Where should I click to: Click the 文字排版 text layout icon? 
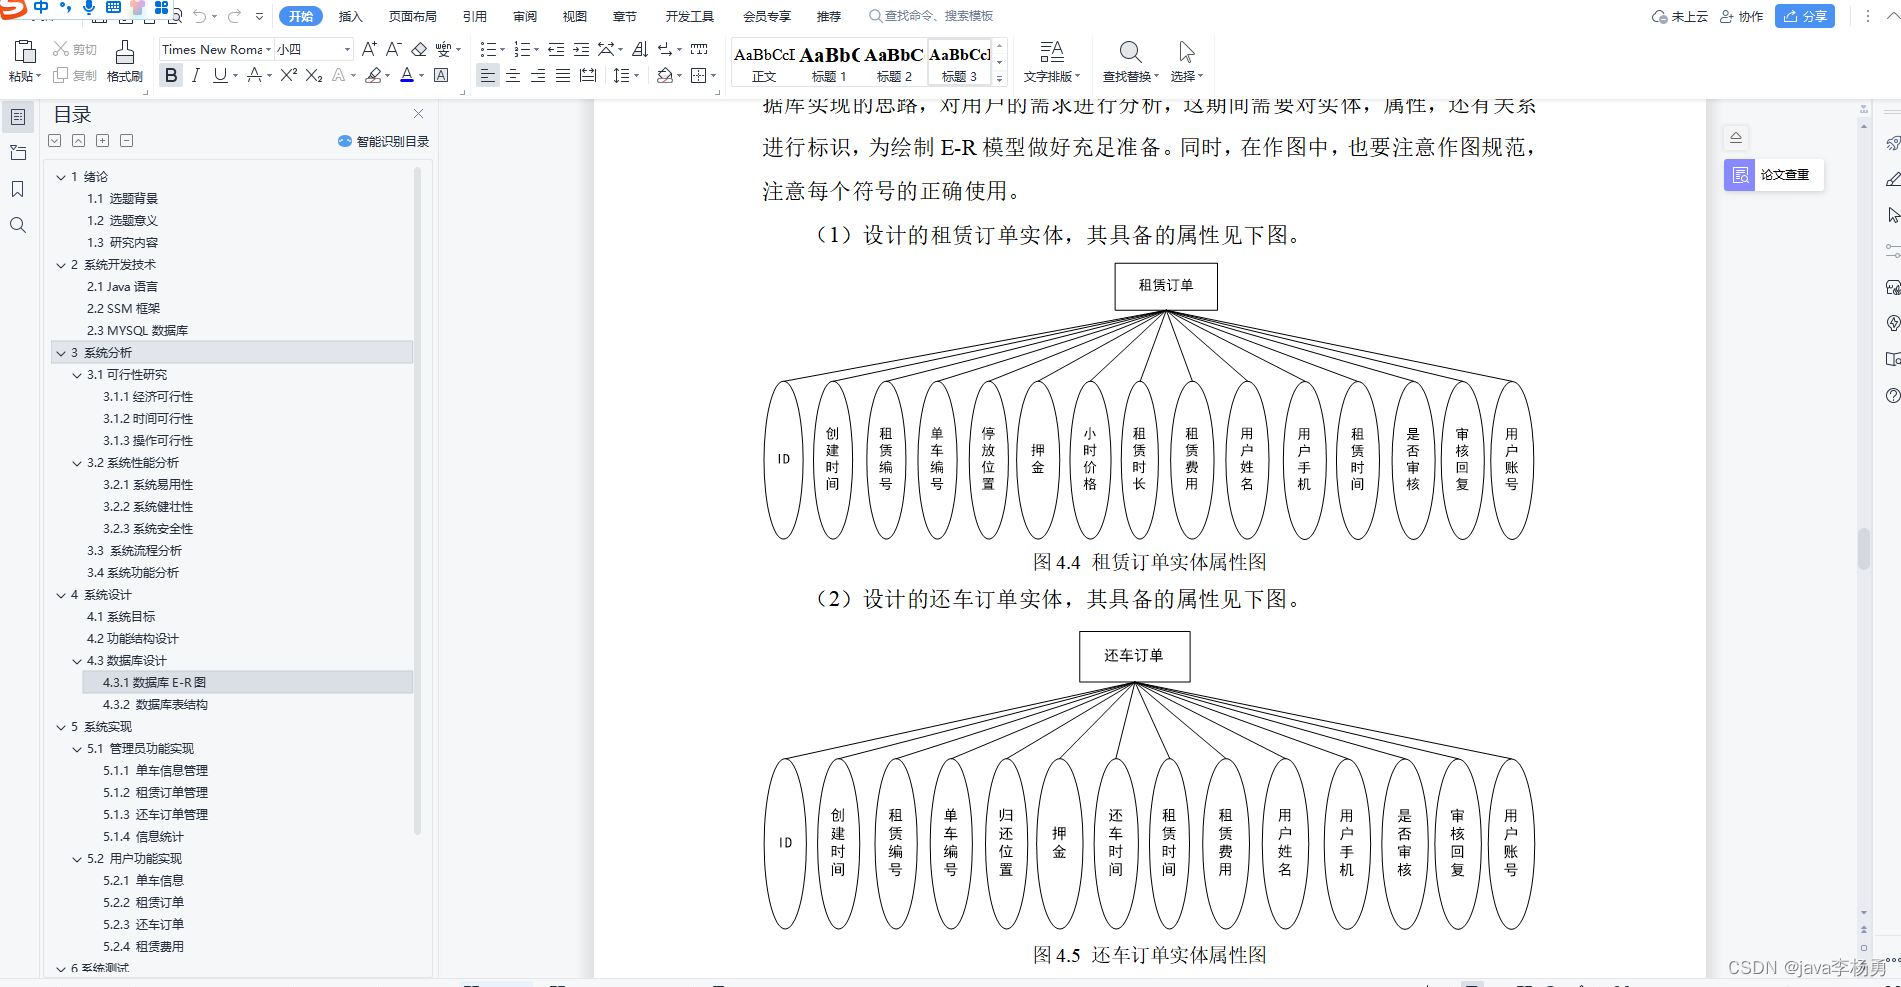pos(1051,52)
